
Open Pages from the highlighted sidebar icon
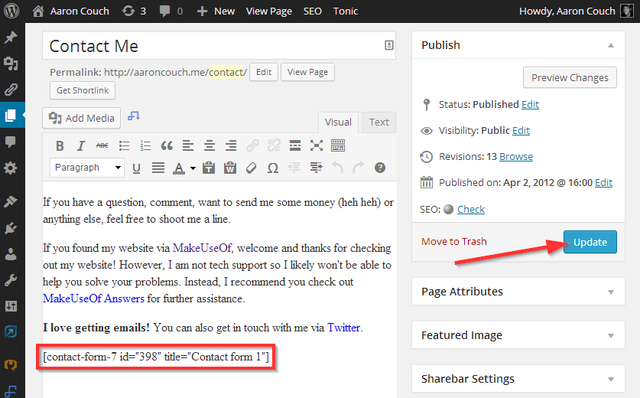coord(11,116)
